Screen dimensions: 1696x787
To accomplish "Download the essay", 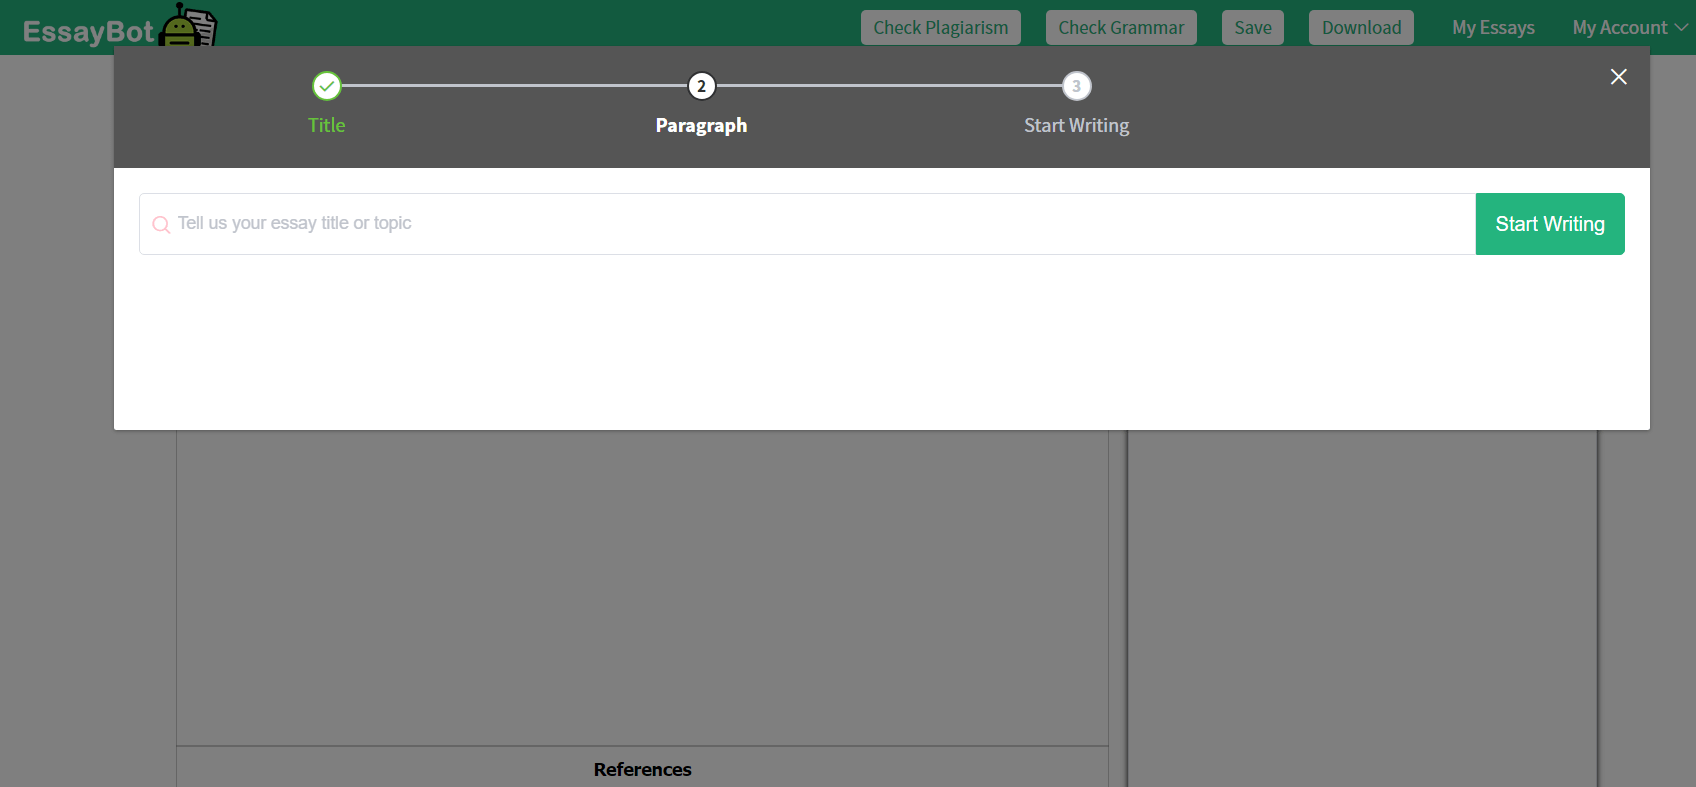I will pyautogui.click(x=1360, y=28).
